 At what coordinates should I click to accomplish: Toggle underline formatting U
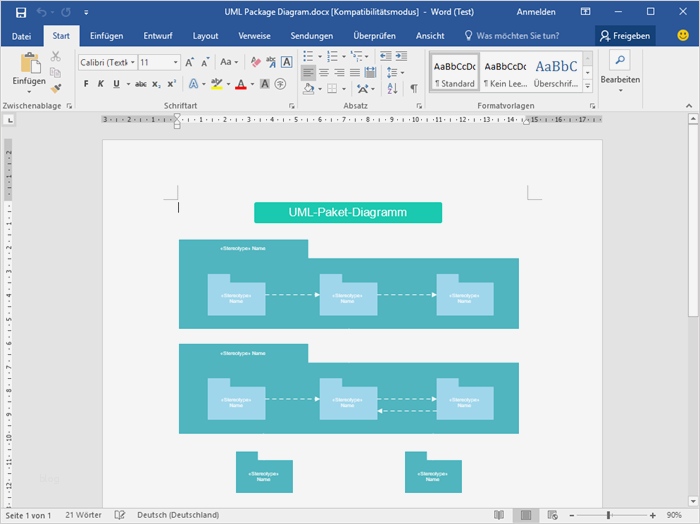click(117, 84)
